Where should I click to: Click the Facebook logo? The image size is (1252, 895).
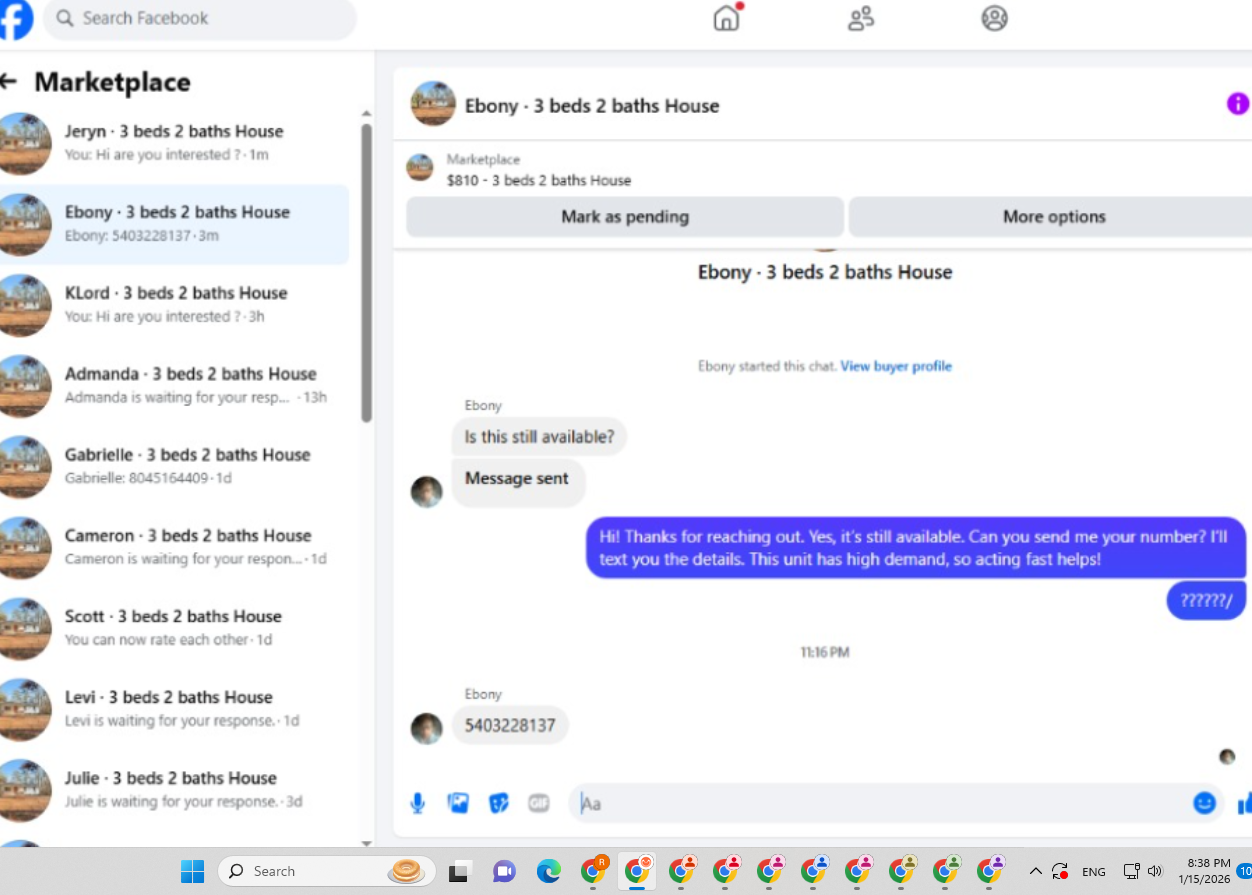[x=15, y=19]
